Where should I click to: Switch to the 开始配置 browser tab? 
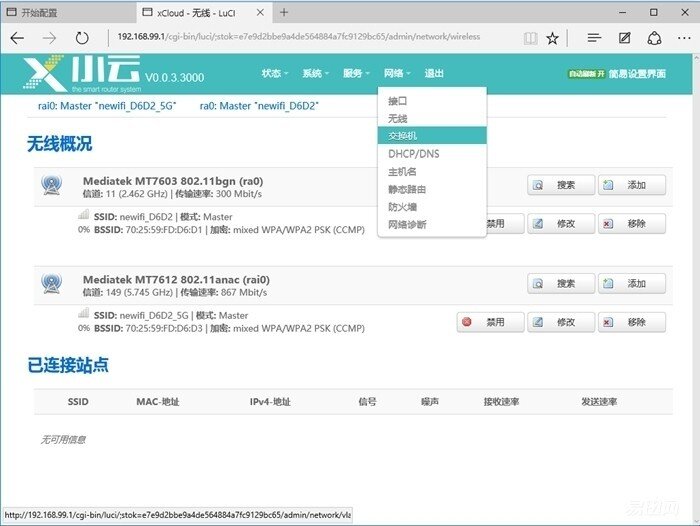(x=60, y=12)
